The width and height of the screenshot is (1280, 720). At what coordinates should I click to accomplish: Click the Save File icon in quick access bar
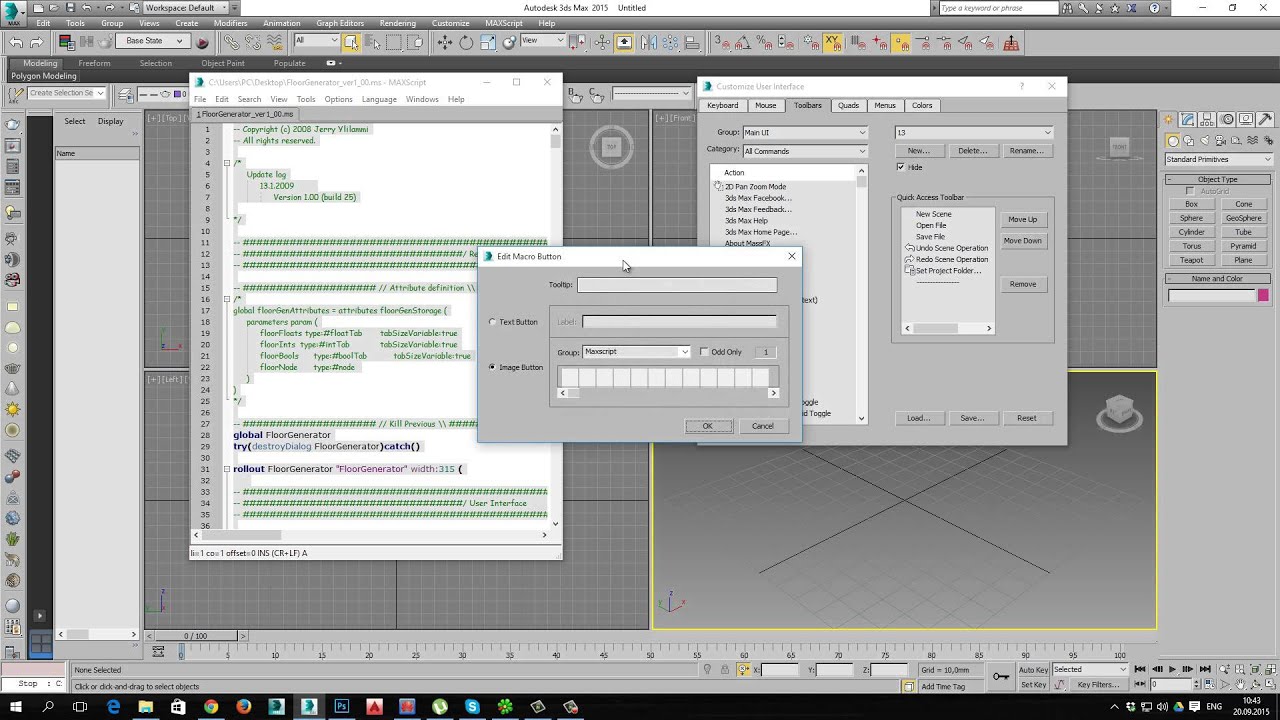point(71,8)
